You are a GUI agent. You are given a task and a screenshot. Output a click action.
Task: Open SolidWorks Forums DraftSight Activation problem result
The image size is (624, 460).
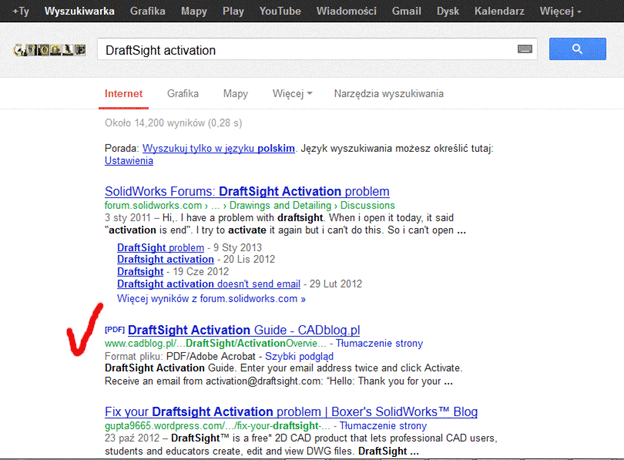(x=247, y=191)
